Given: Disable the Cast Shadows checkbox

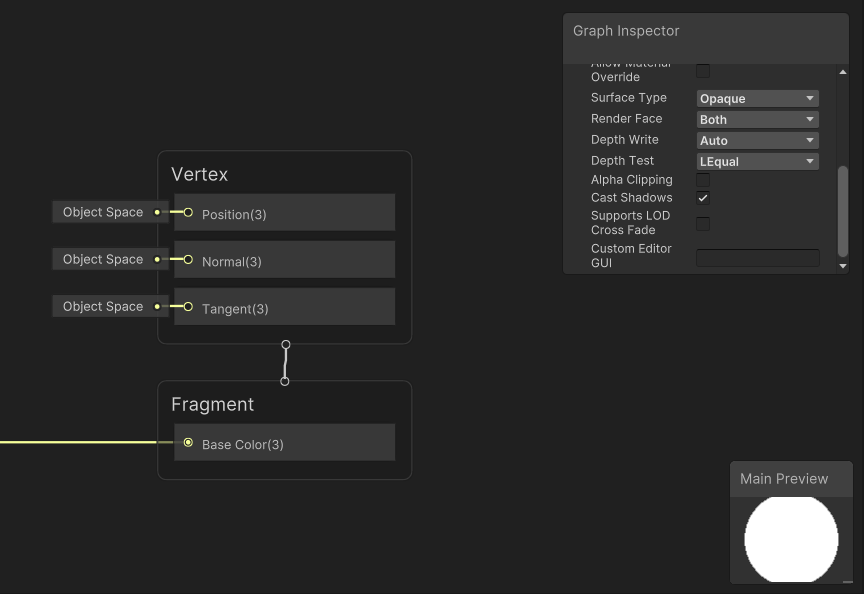Looking at the screenshot, I should point(703,198).
